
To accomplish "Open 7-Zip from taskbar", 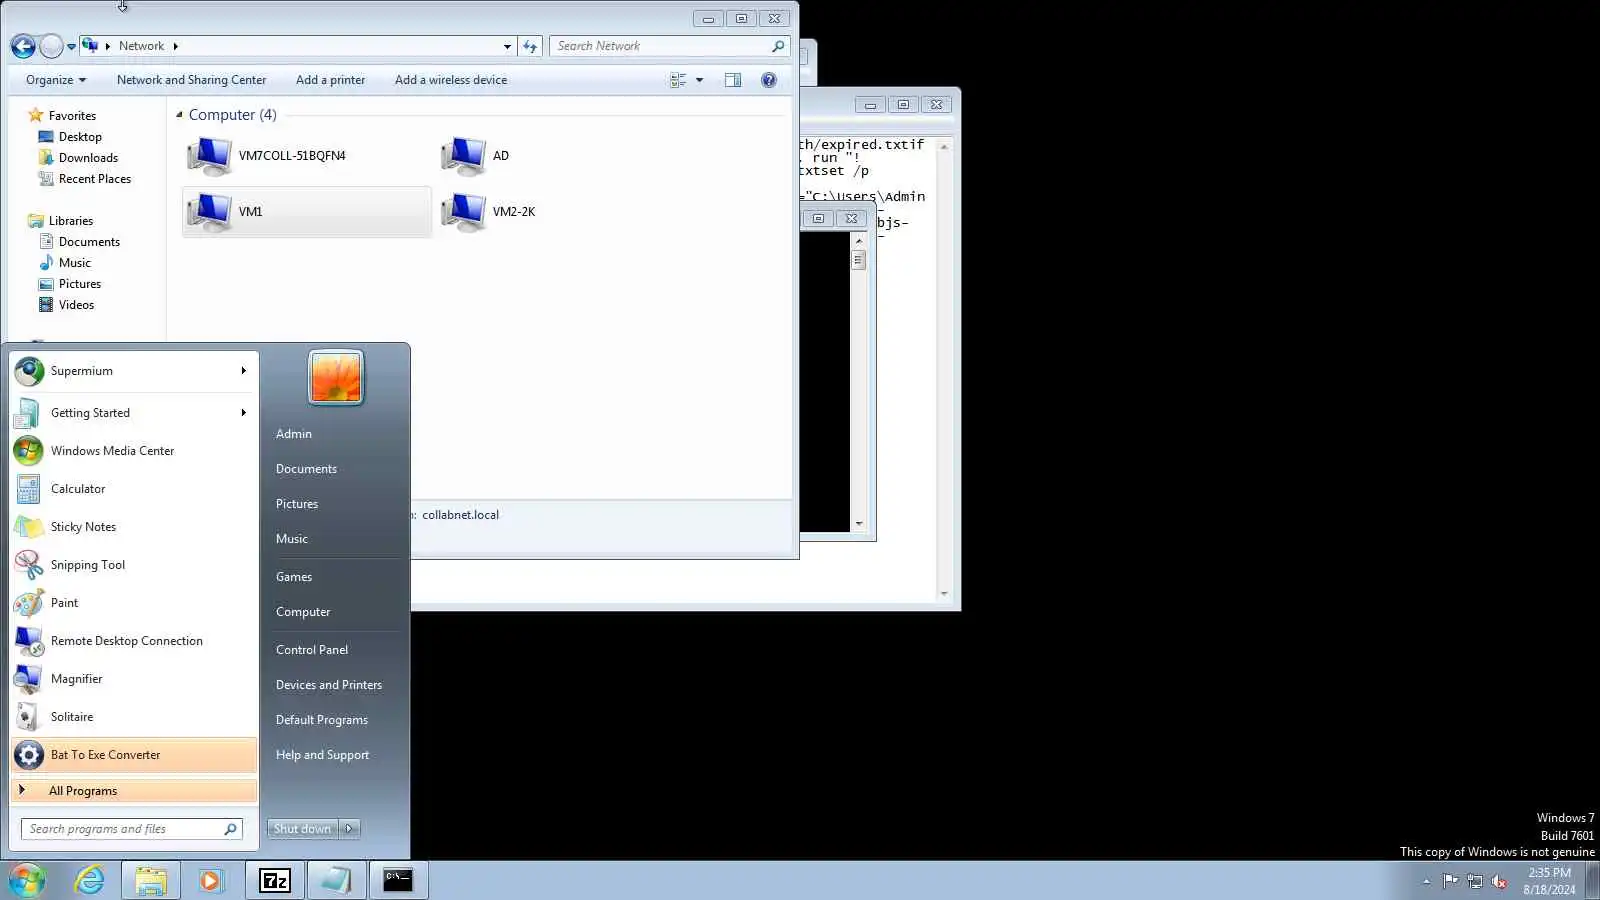I will coord(275,880).
